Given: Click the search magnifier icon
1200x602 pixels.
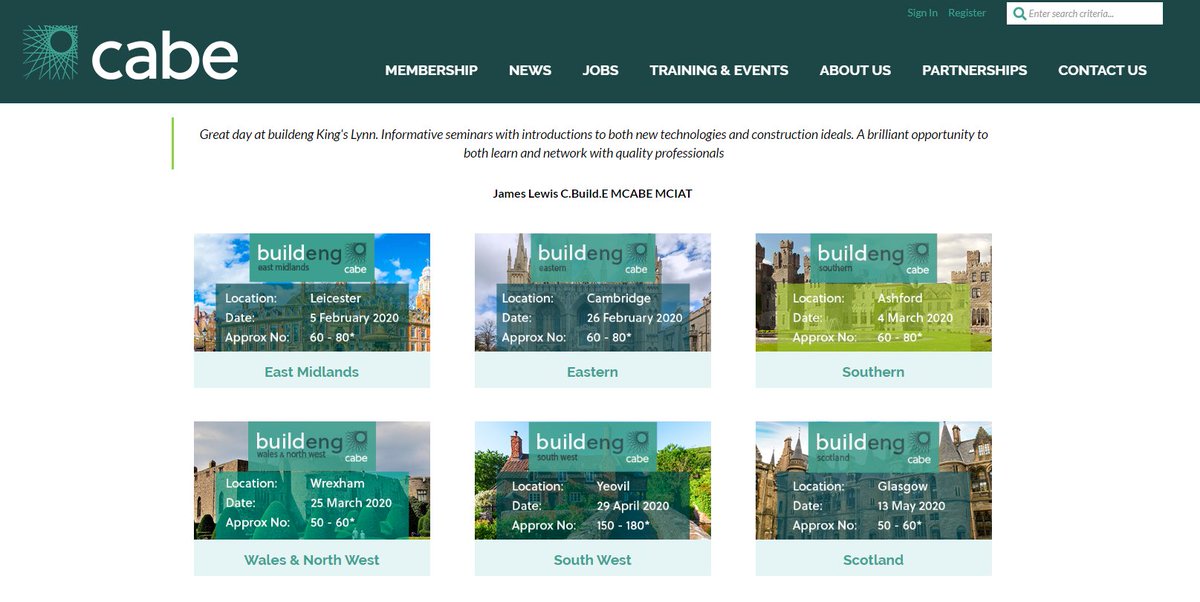Looking at the screenshot, I should point(1019,14).
